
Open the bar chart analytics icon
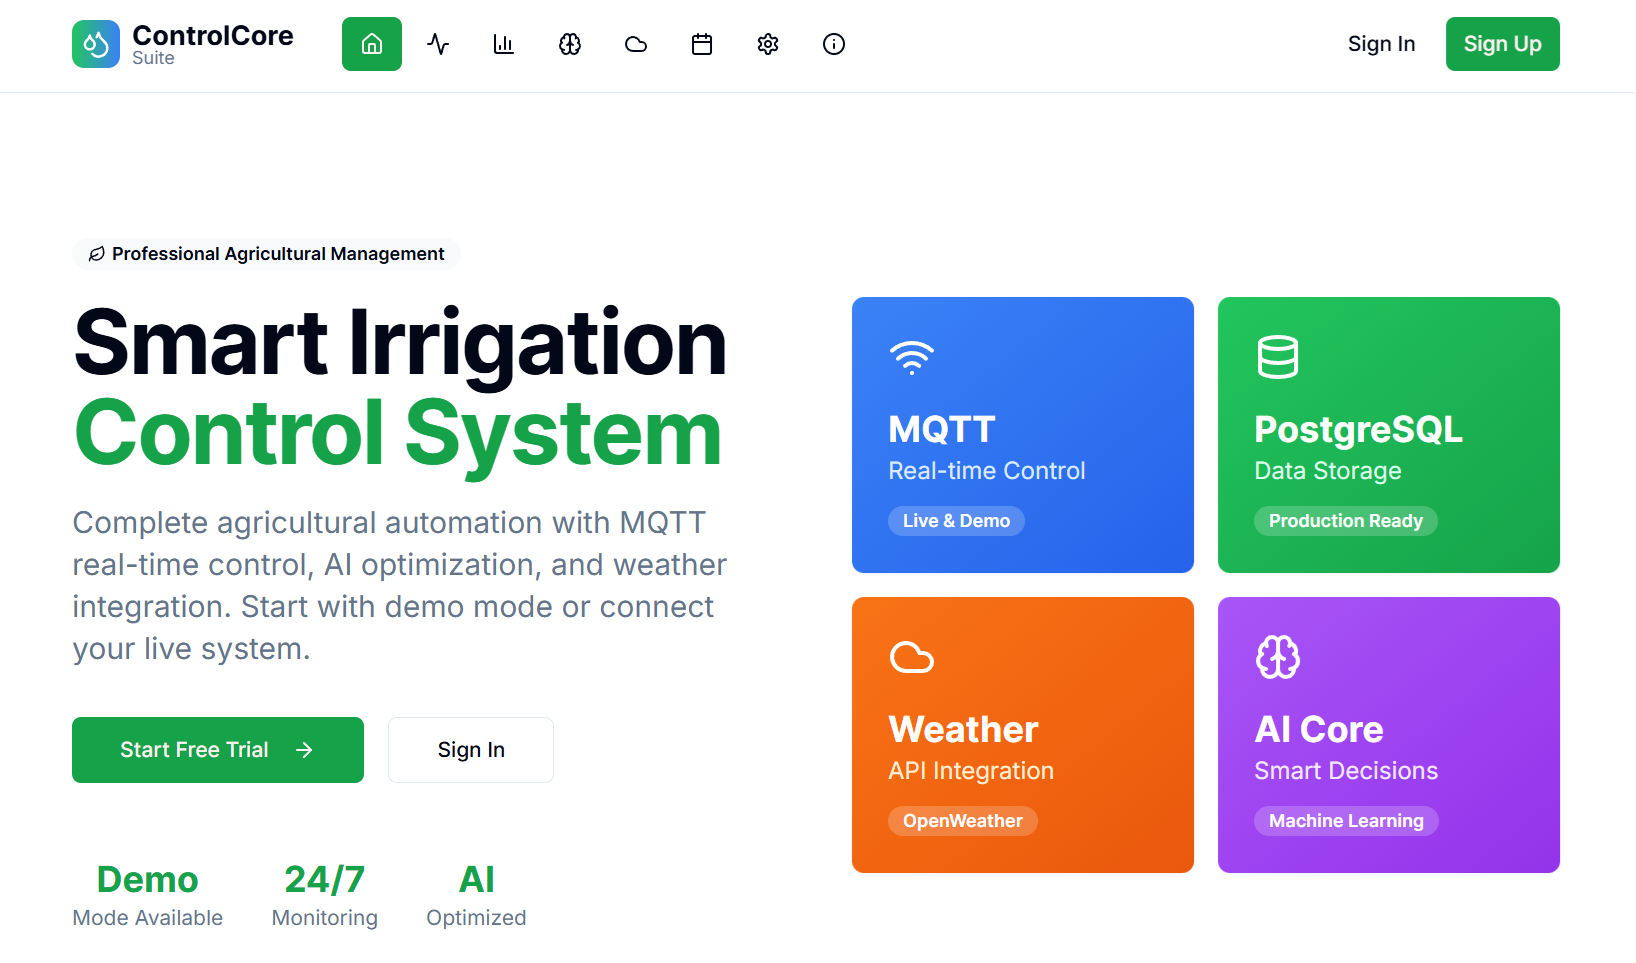(x=504, y=44)
